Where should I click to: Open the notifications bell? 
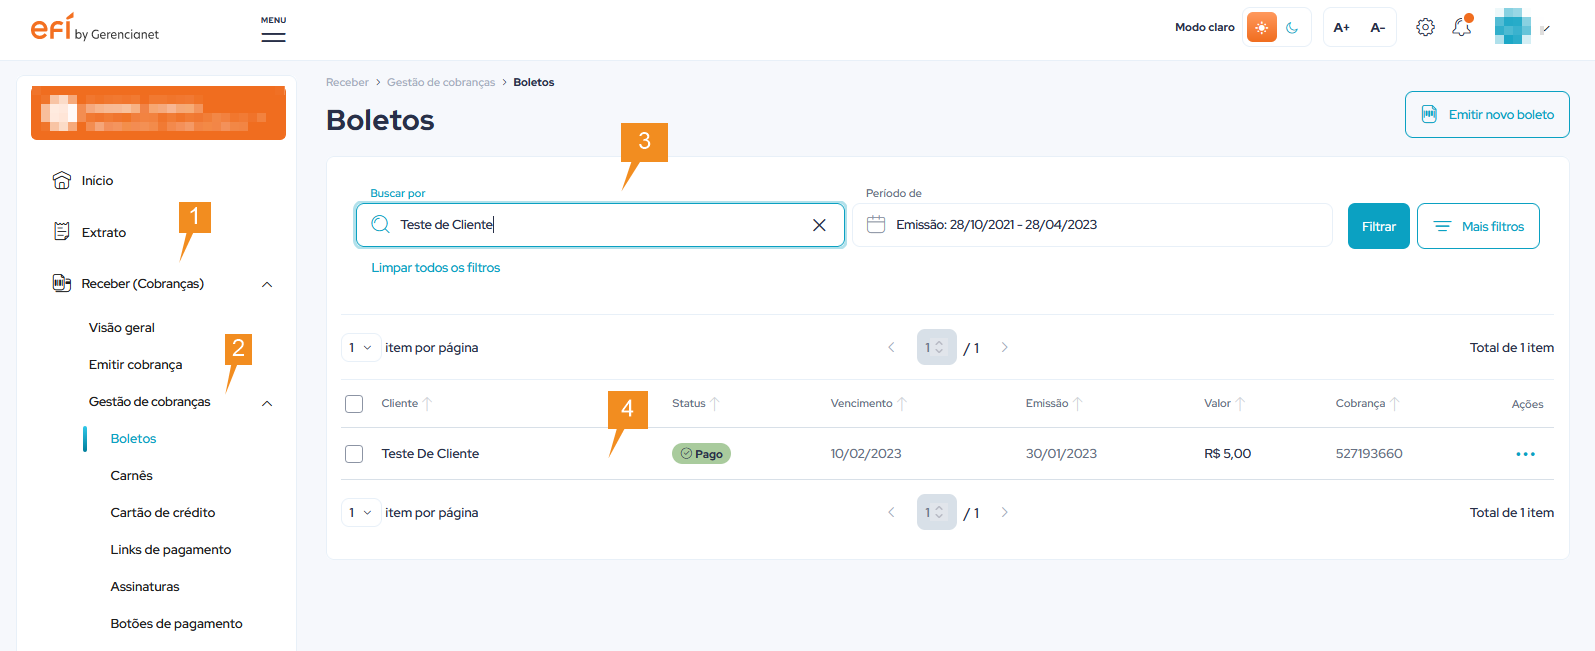coord(1461,28)
